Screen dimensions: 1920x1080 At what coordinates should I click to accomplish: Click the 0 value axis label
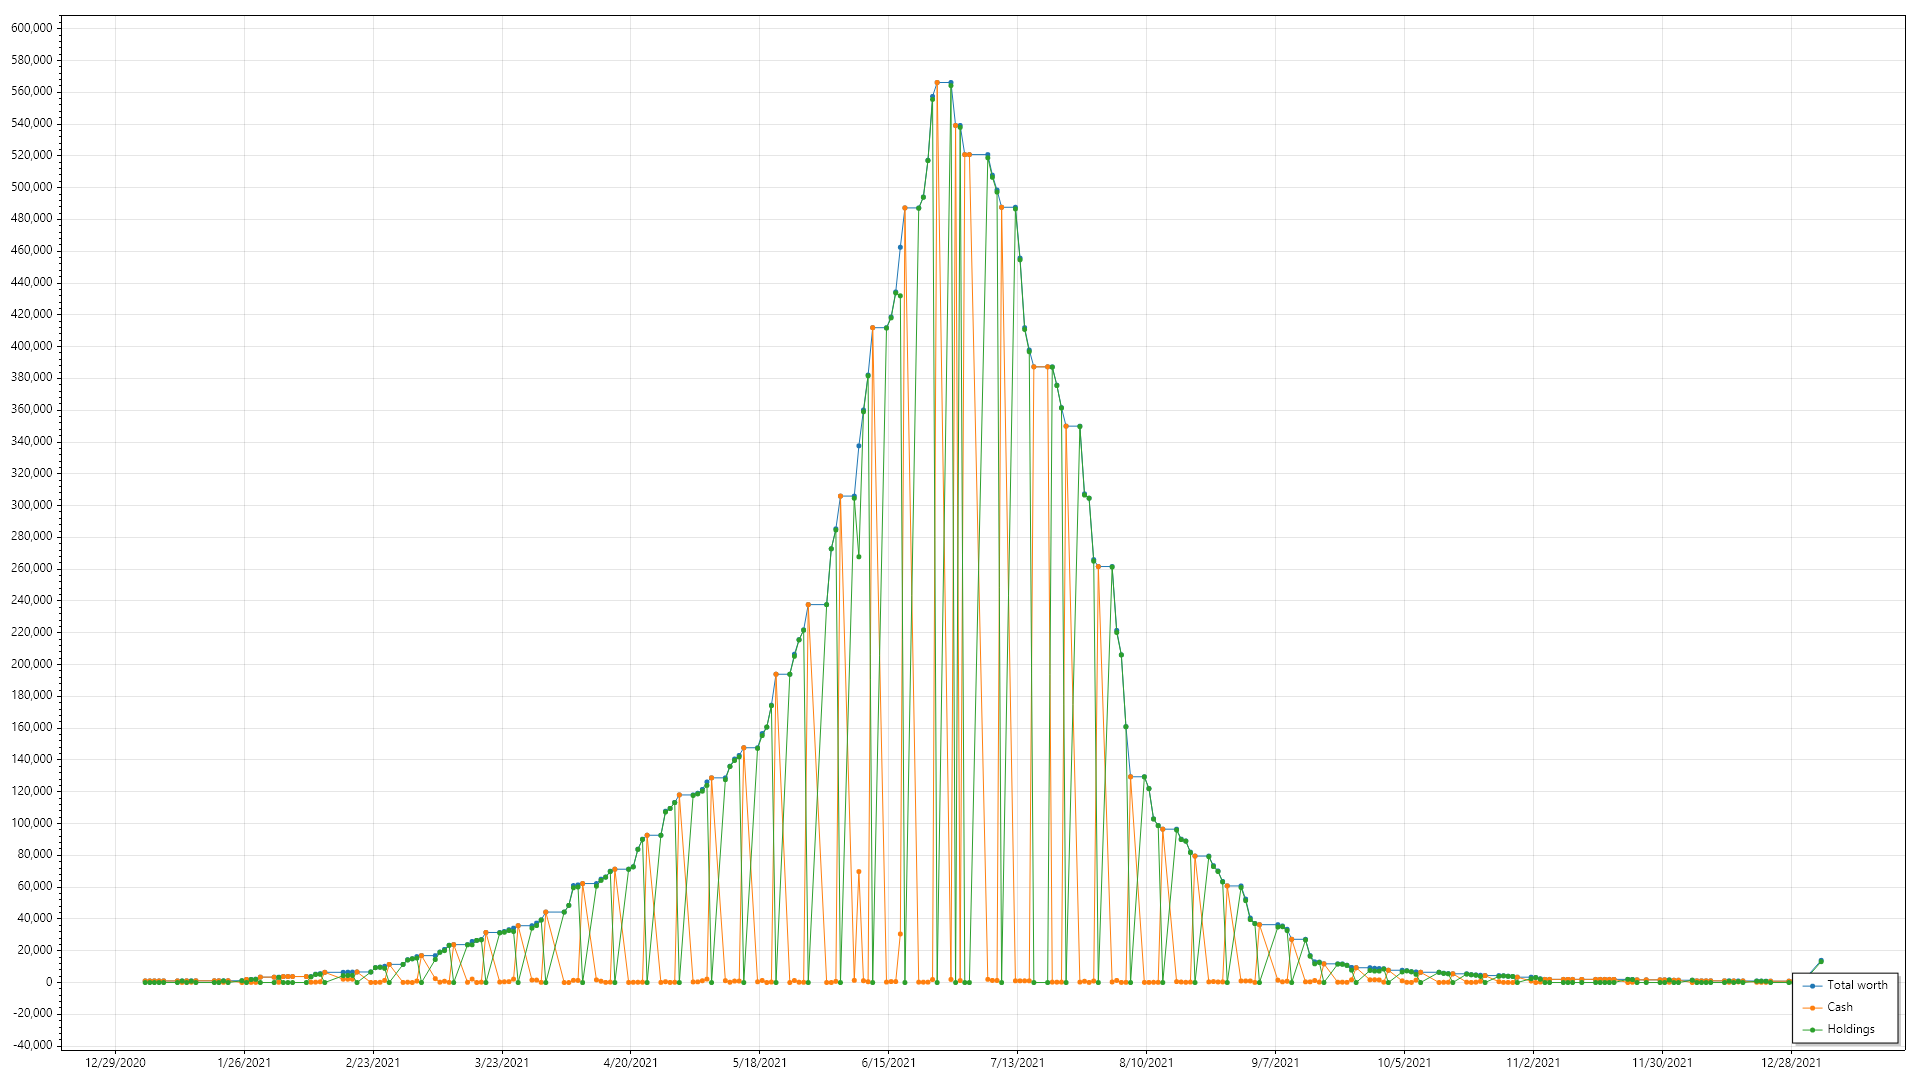coord(49,982)
